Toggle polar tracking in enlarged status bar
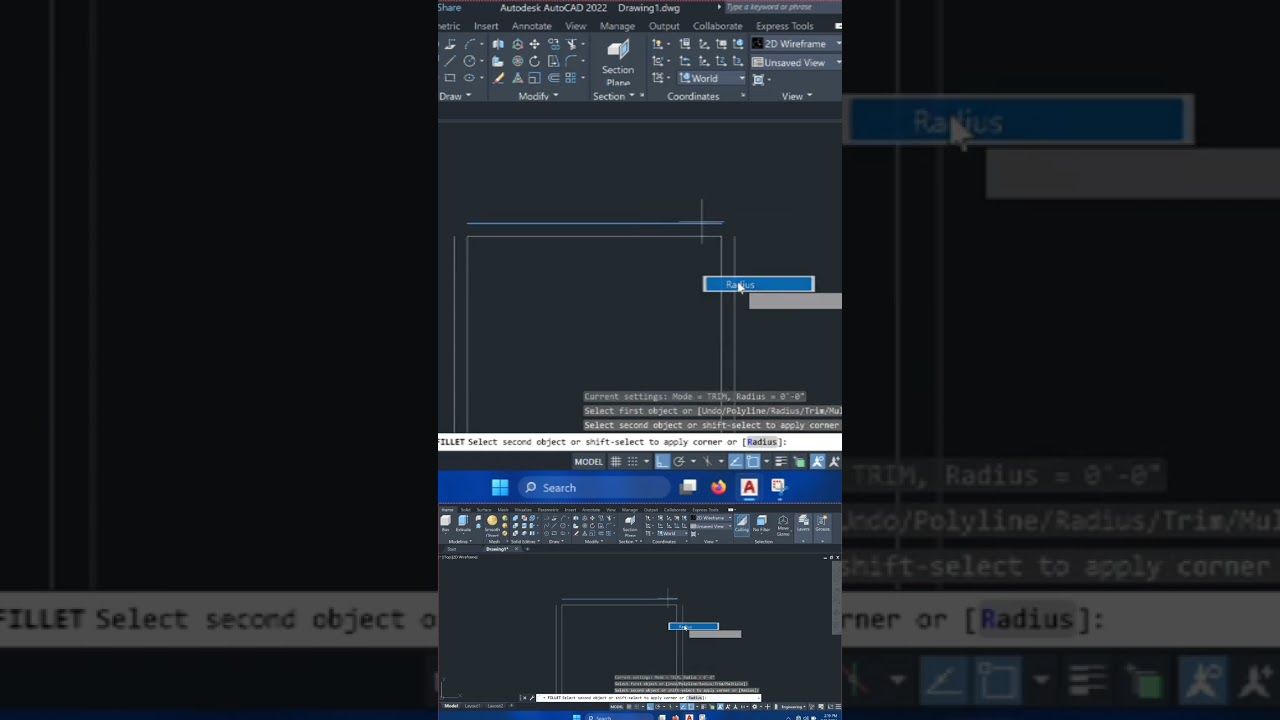 pyautogui.click(x=679, y=462)
